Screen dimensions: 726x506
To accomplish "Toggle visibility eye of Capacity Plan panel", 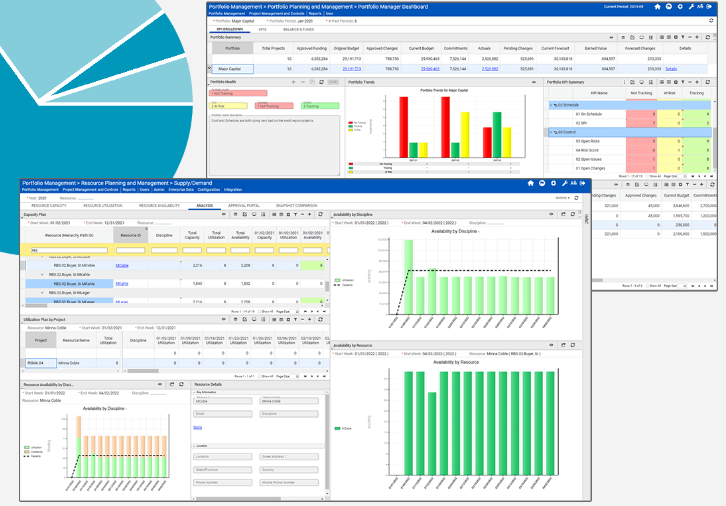I will 224,214.
